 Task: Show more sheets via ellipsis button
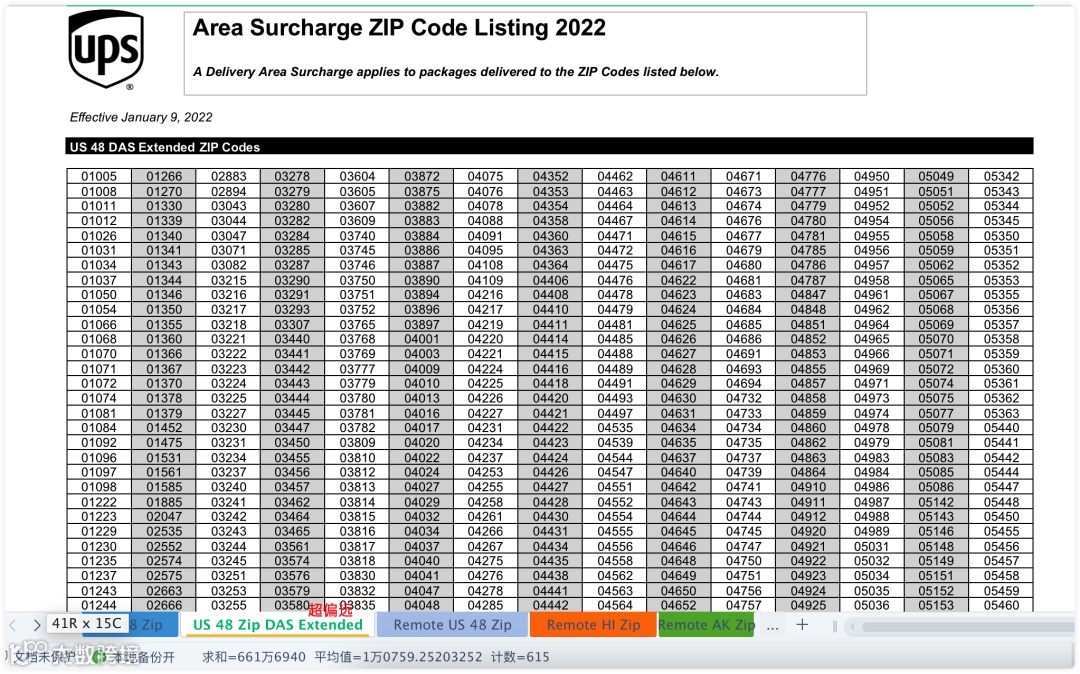(x=772, y=625)
